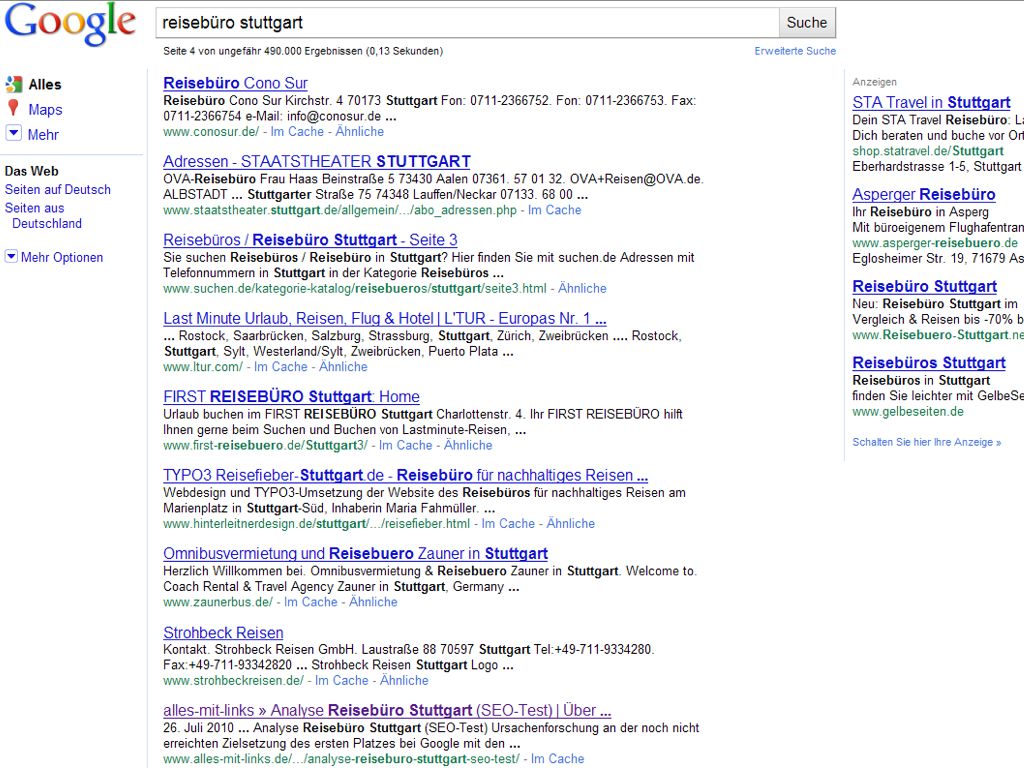Filter by Seiten auf Deutsch

coord(58,190)
